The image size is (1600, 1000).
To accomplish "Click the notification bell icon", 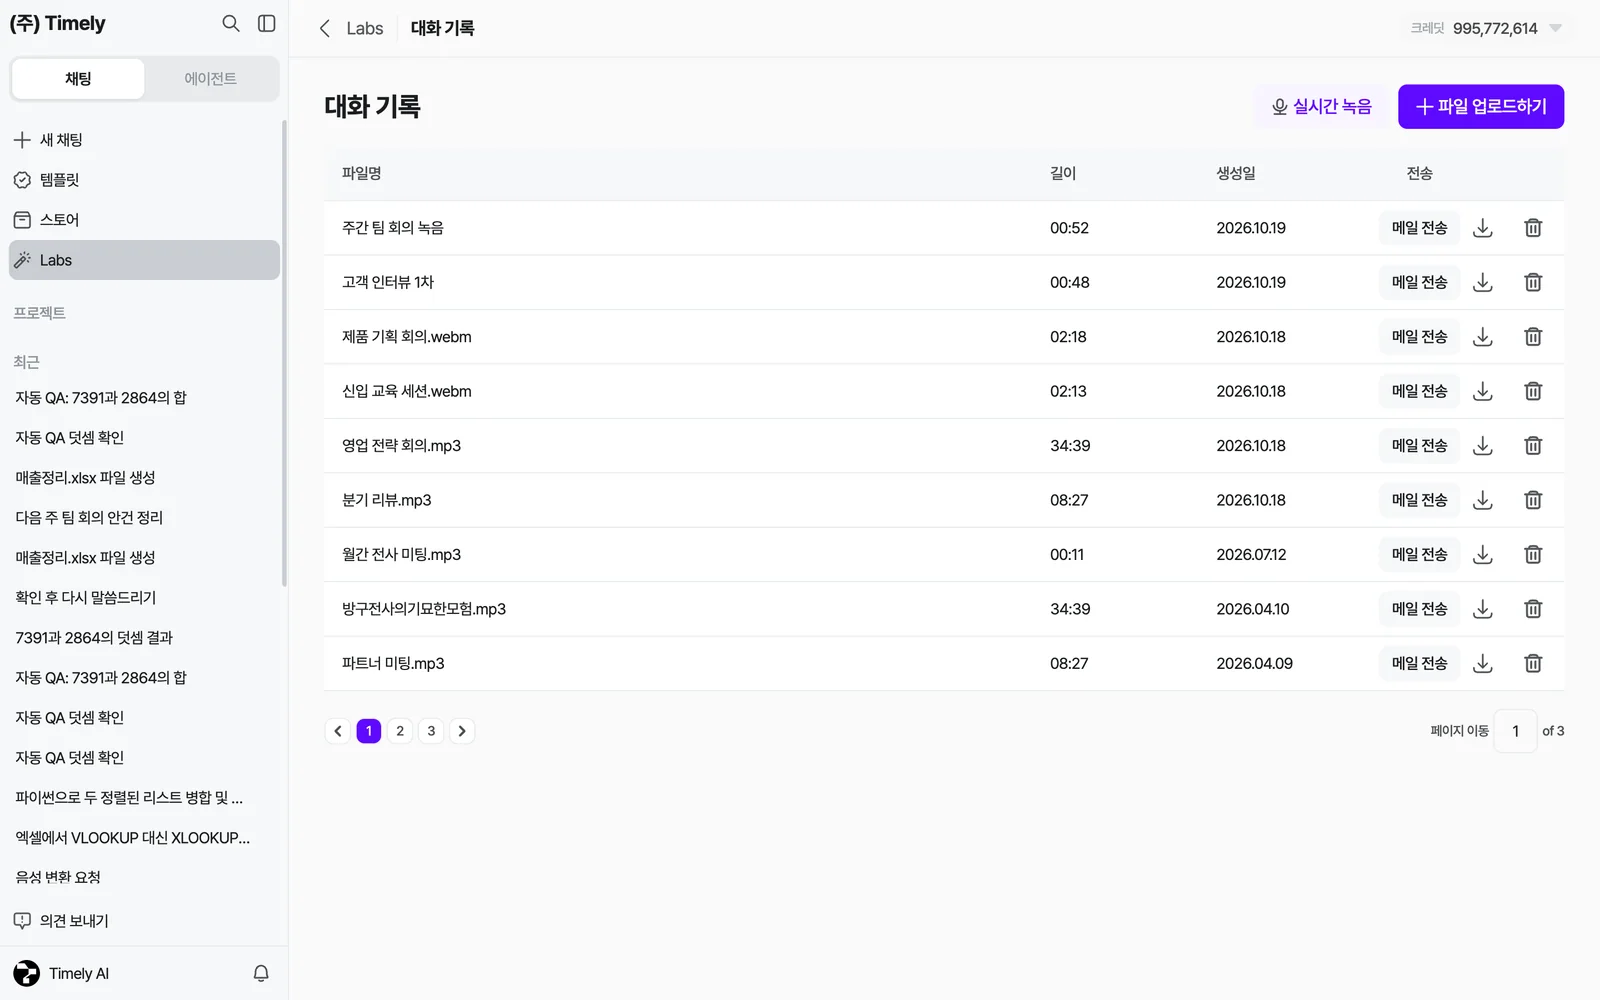I will (261, 973).
